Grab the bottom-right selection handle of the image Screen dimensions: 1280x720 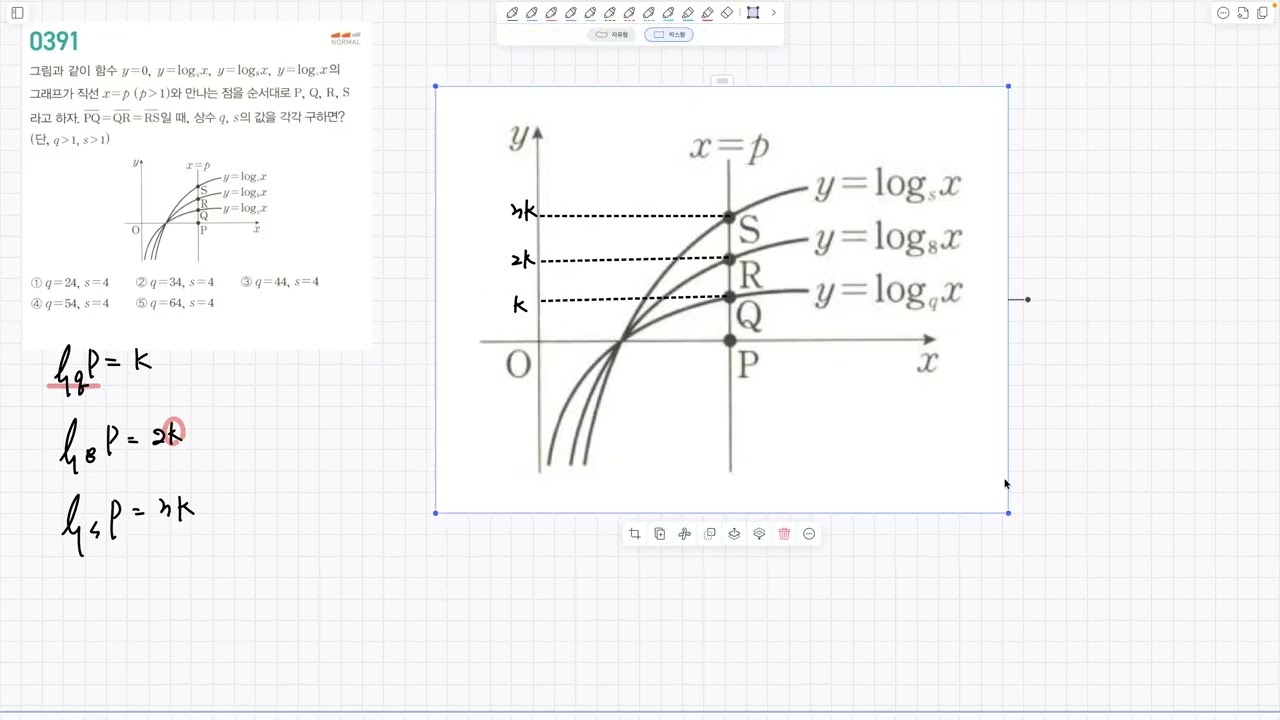tap(1008, 513)
